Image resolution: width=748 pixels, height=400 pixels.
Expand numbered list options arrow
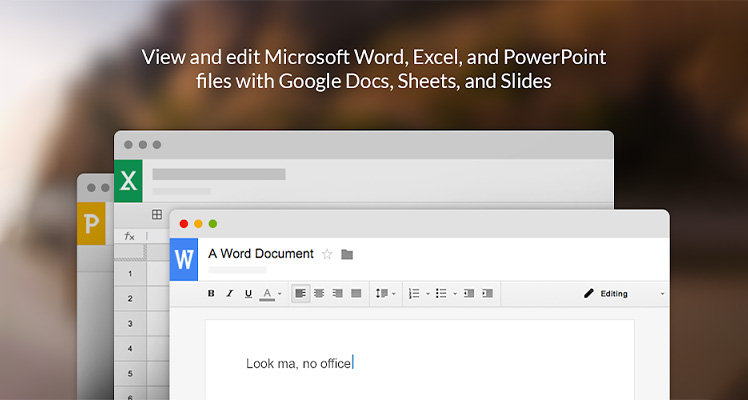(x=427, y=294)
